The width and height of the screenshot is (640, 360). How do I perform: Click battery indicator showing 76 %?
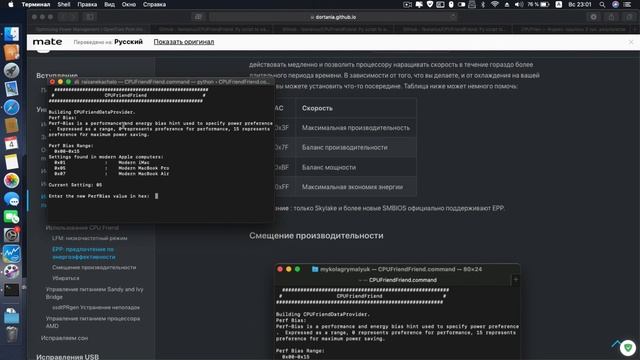point(538,4)
